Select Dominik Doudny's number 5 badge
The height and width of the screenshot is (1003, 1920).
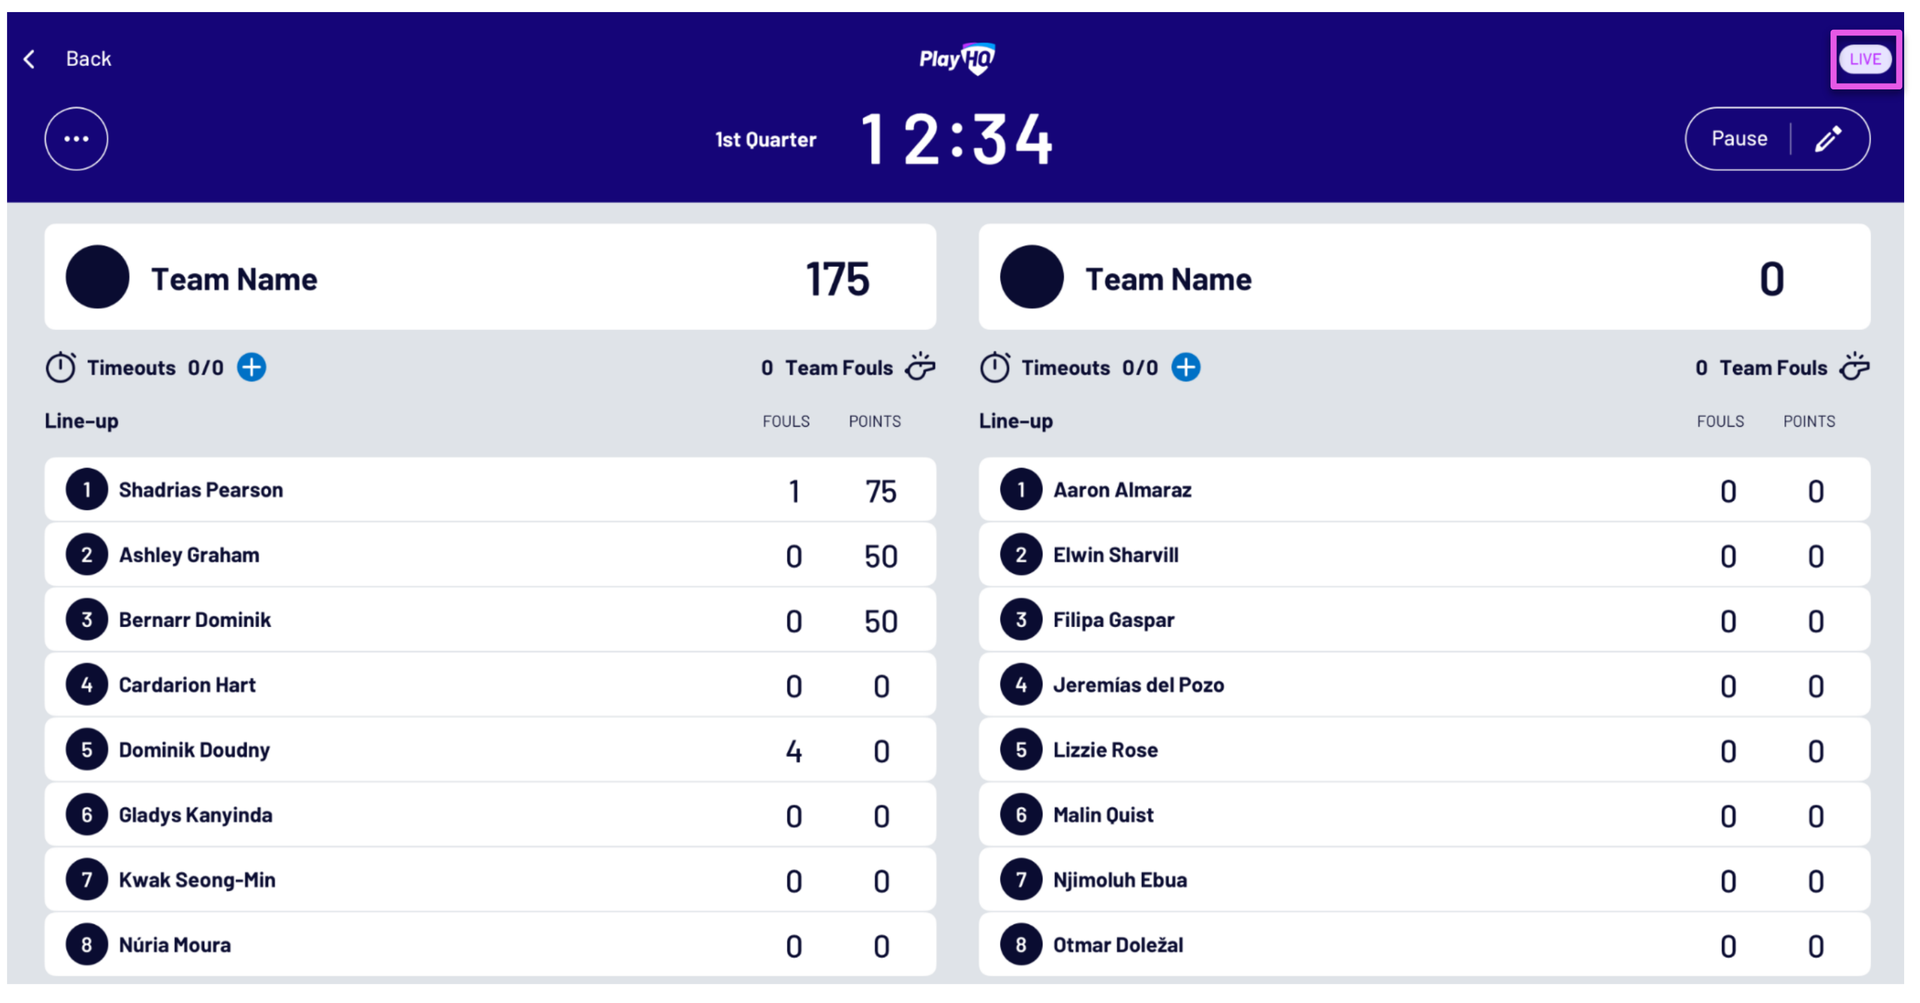87,750
